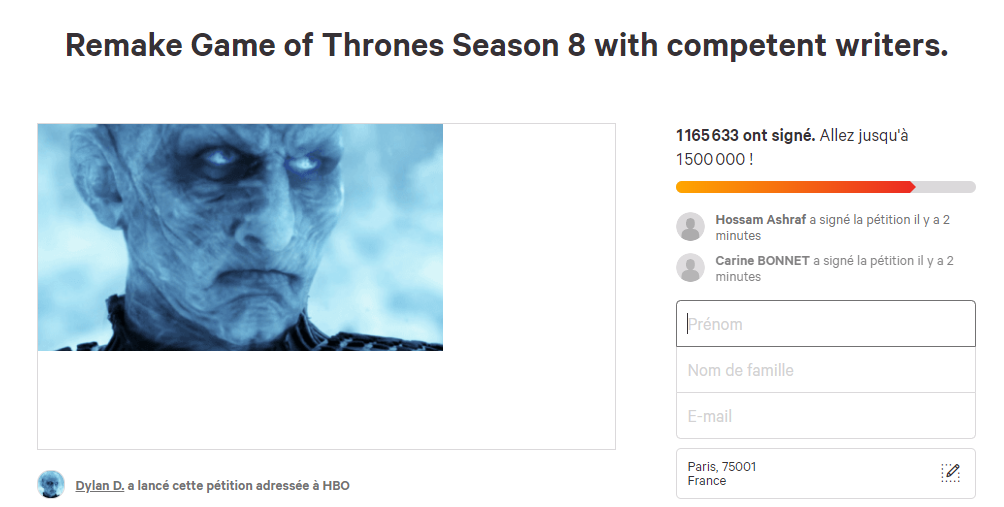1004x507 pixels.
Task: Click the word France in location box
Action: click(707, 481)
